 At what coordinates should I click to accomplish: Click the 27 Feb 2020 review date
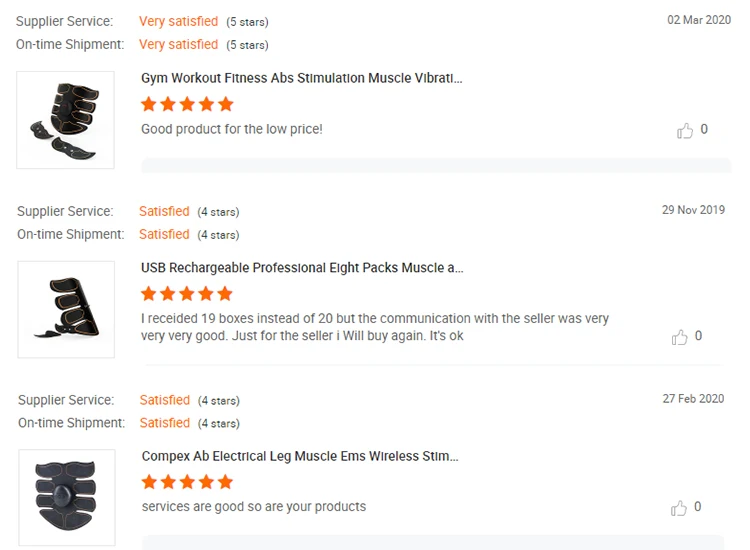coord(693,399)
